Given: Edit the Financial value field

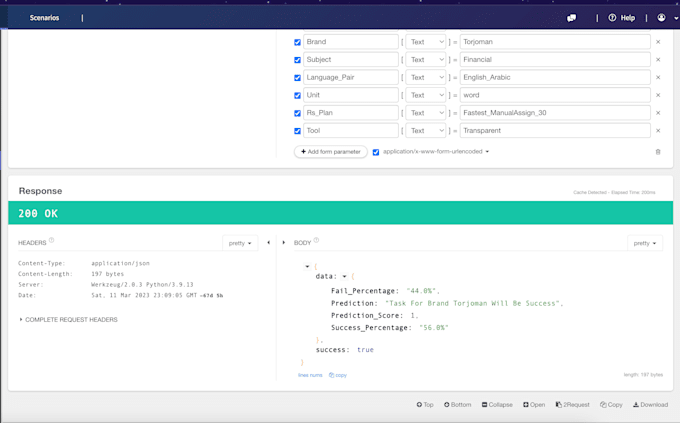Looking at the screenshot, I should (555, 59).
